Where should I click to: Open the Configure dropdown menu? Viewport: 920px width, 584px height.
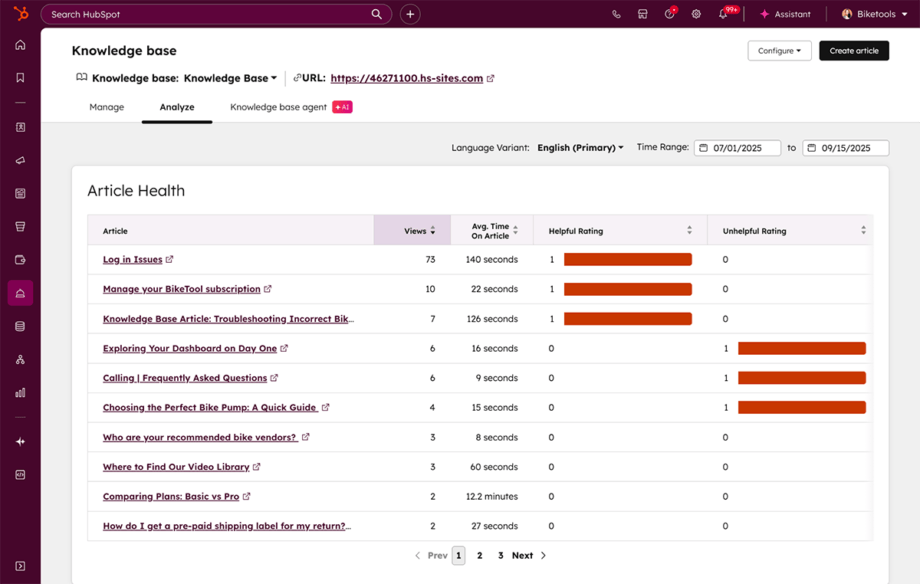pyautogui.click(x=779, y=50)
